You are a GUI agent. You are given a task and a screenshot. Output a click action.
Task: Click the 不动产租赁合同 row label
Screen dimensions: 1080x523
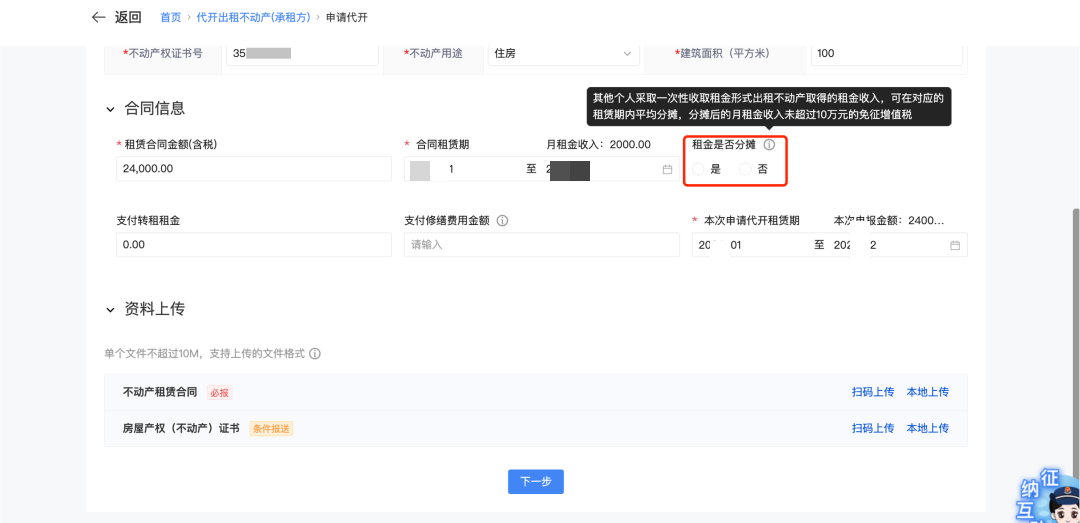pyautogui.click(x=160, y=392)
